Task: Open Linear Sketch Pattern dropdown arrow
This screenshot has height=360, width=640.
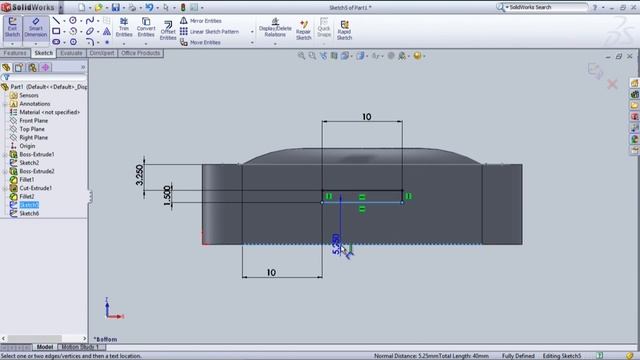Action: tap(252, 31)
